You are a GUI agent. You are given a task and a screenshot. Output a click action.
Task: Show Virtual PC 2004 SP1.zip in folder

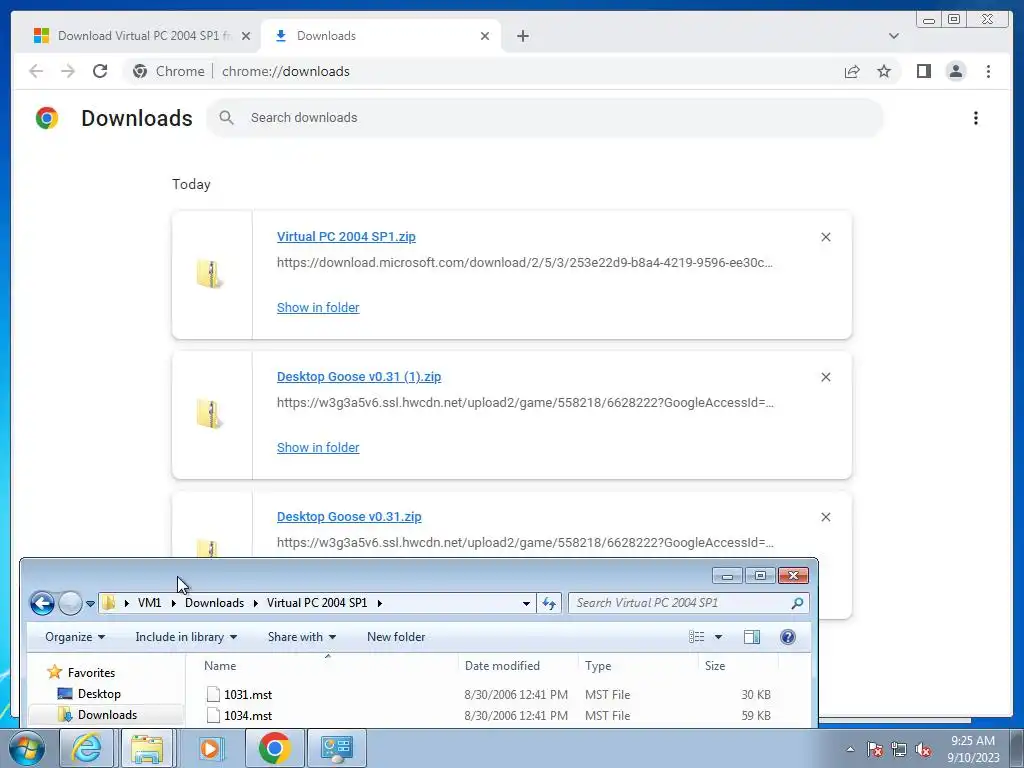(x=318, y=308)
